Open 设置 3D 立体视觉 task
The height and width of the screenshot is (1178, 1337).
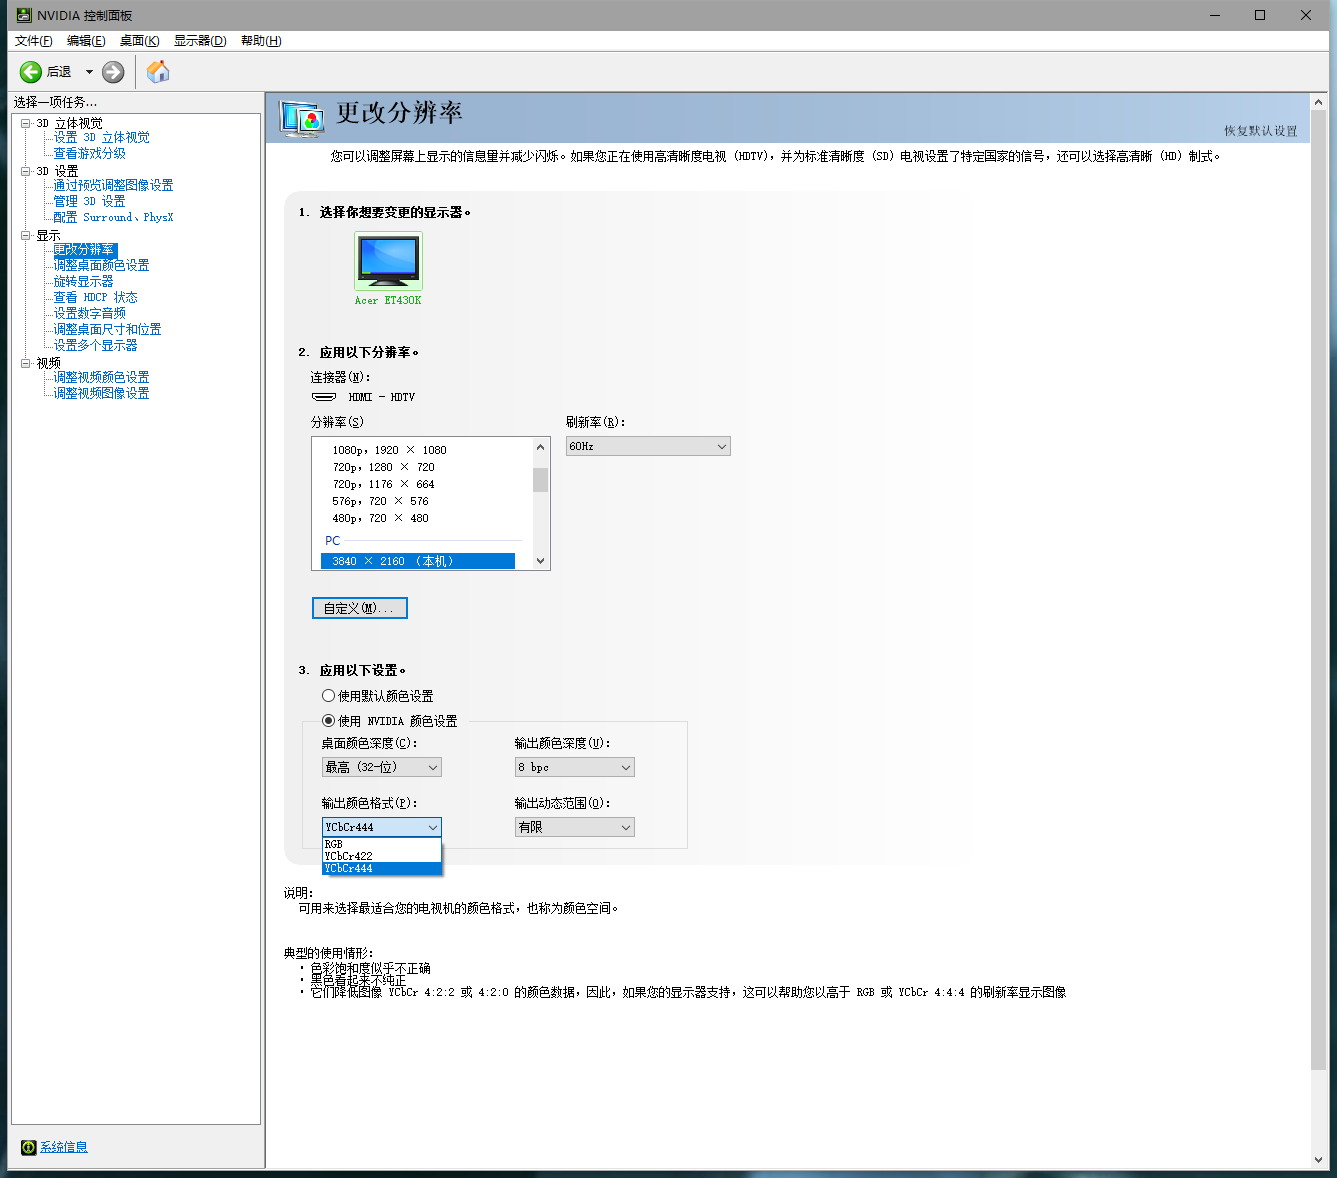tap(101, 137)
